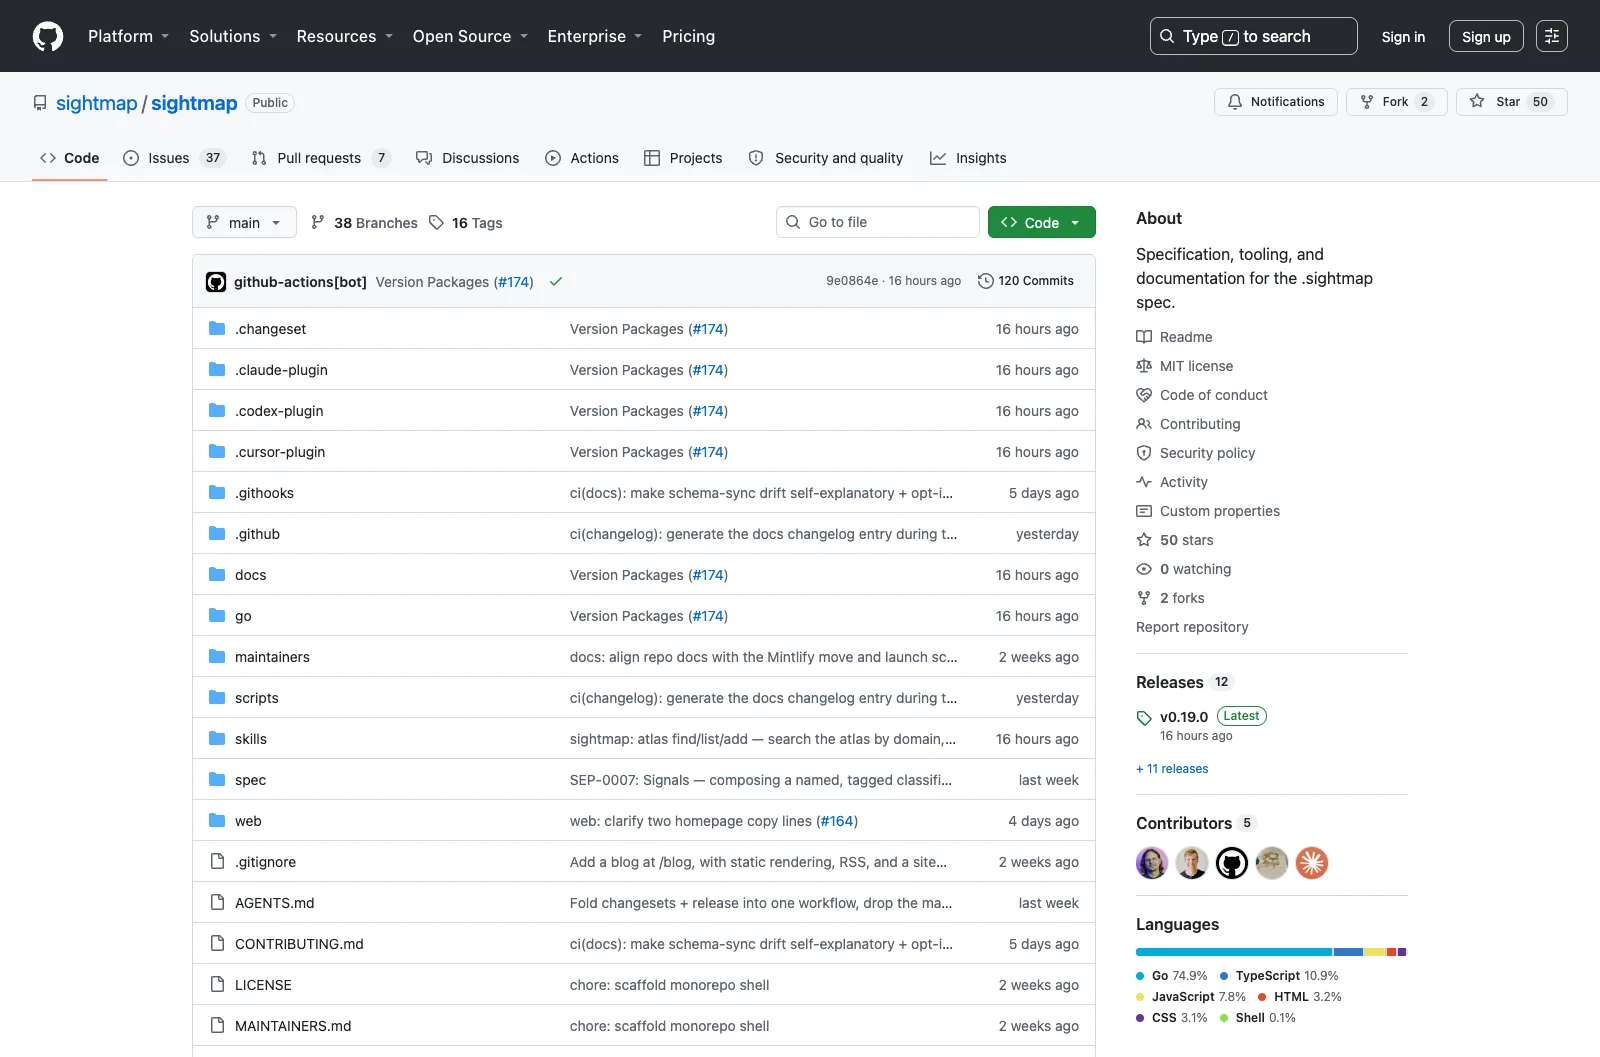The height and width of the screenshot is (1057, 1600).
Task: Open the + 11 releases link
Action: (x=1172, y=769)
